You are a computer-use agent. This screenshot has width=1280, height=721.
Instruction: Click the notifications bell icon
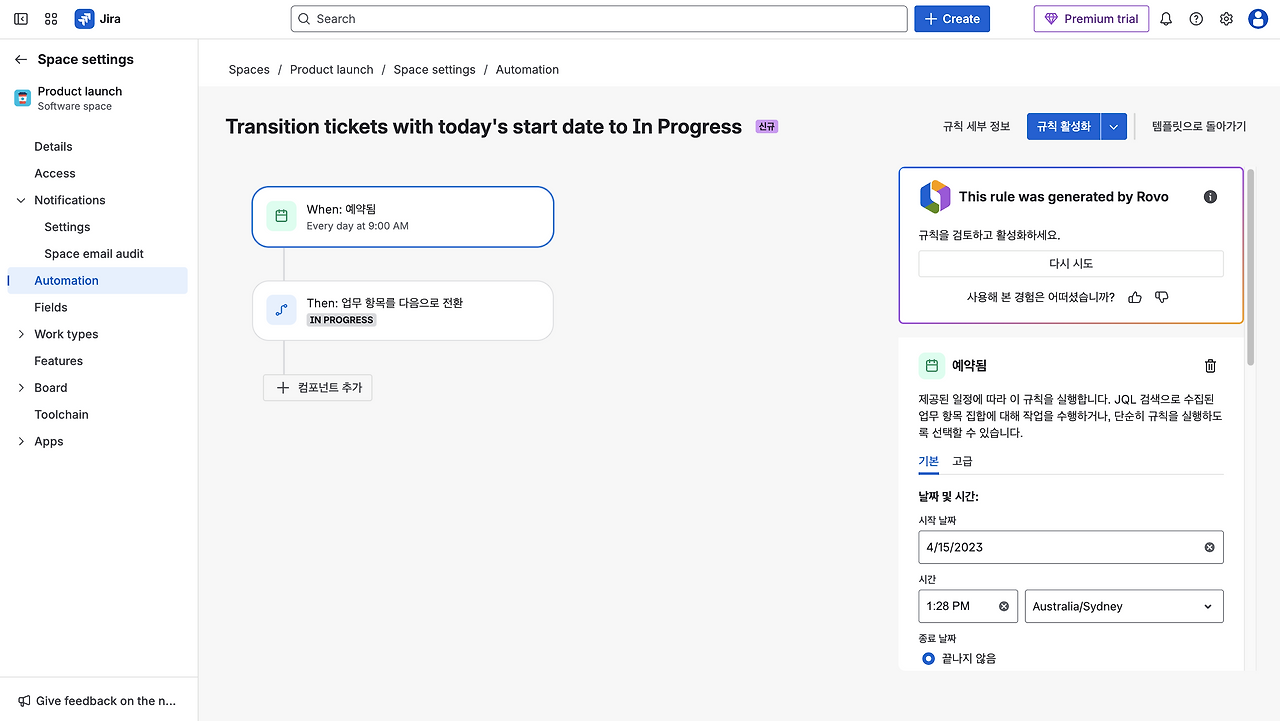point(1166,19)
